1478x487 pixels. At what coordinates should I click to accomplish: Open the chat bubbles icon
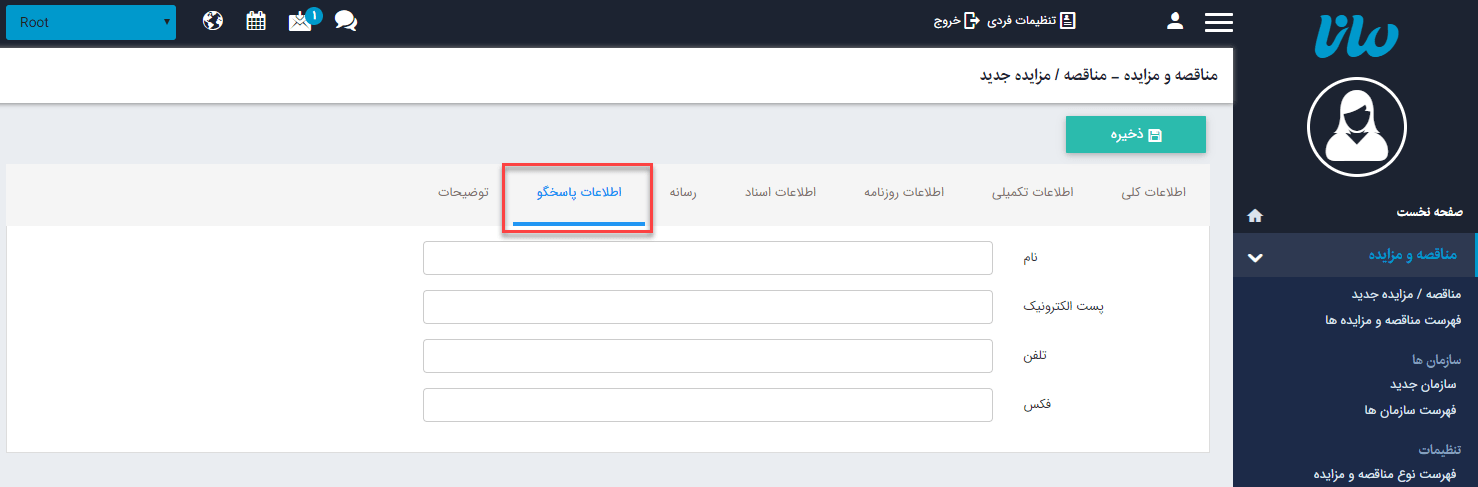pyautogui.click(x=346, y=21)
